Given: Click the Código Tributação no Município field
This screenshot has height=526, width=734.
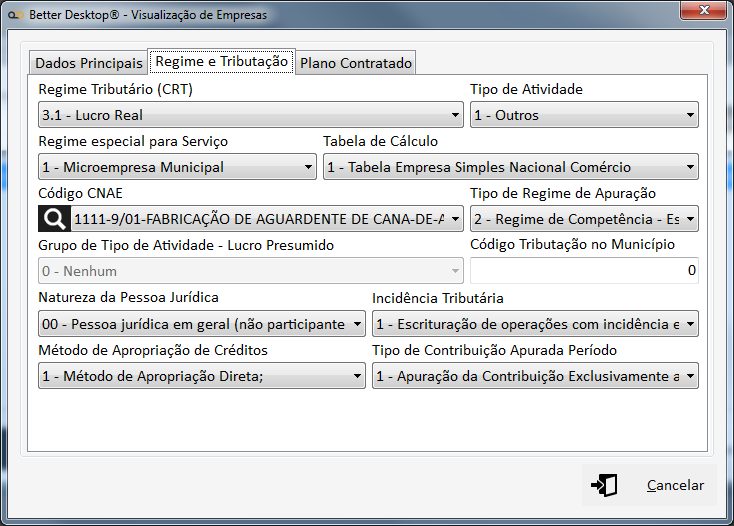Looking at the screenshot, I should (x=584, y=270).
